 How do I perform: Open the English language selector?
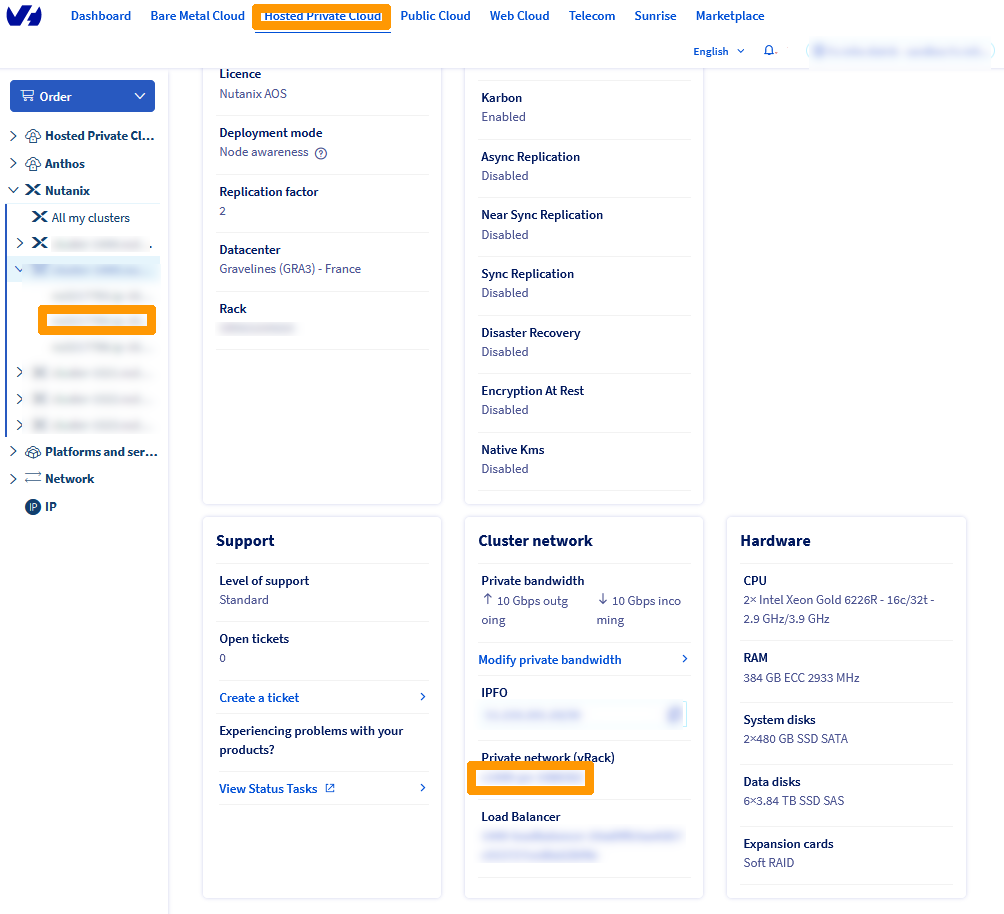[718, 51]
